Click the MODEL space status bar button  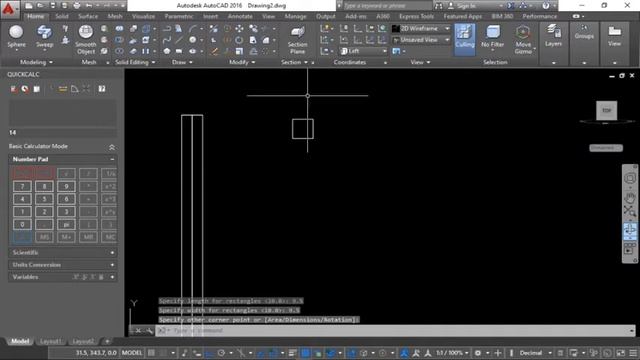pos(132,353)
